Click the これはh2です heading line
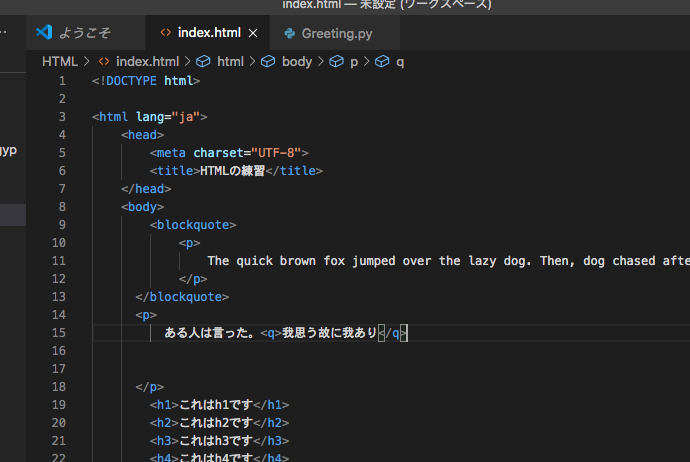 [x=219, y=423]
